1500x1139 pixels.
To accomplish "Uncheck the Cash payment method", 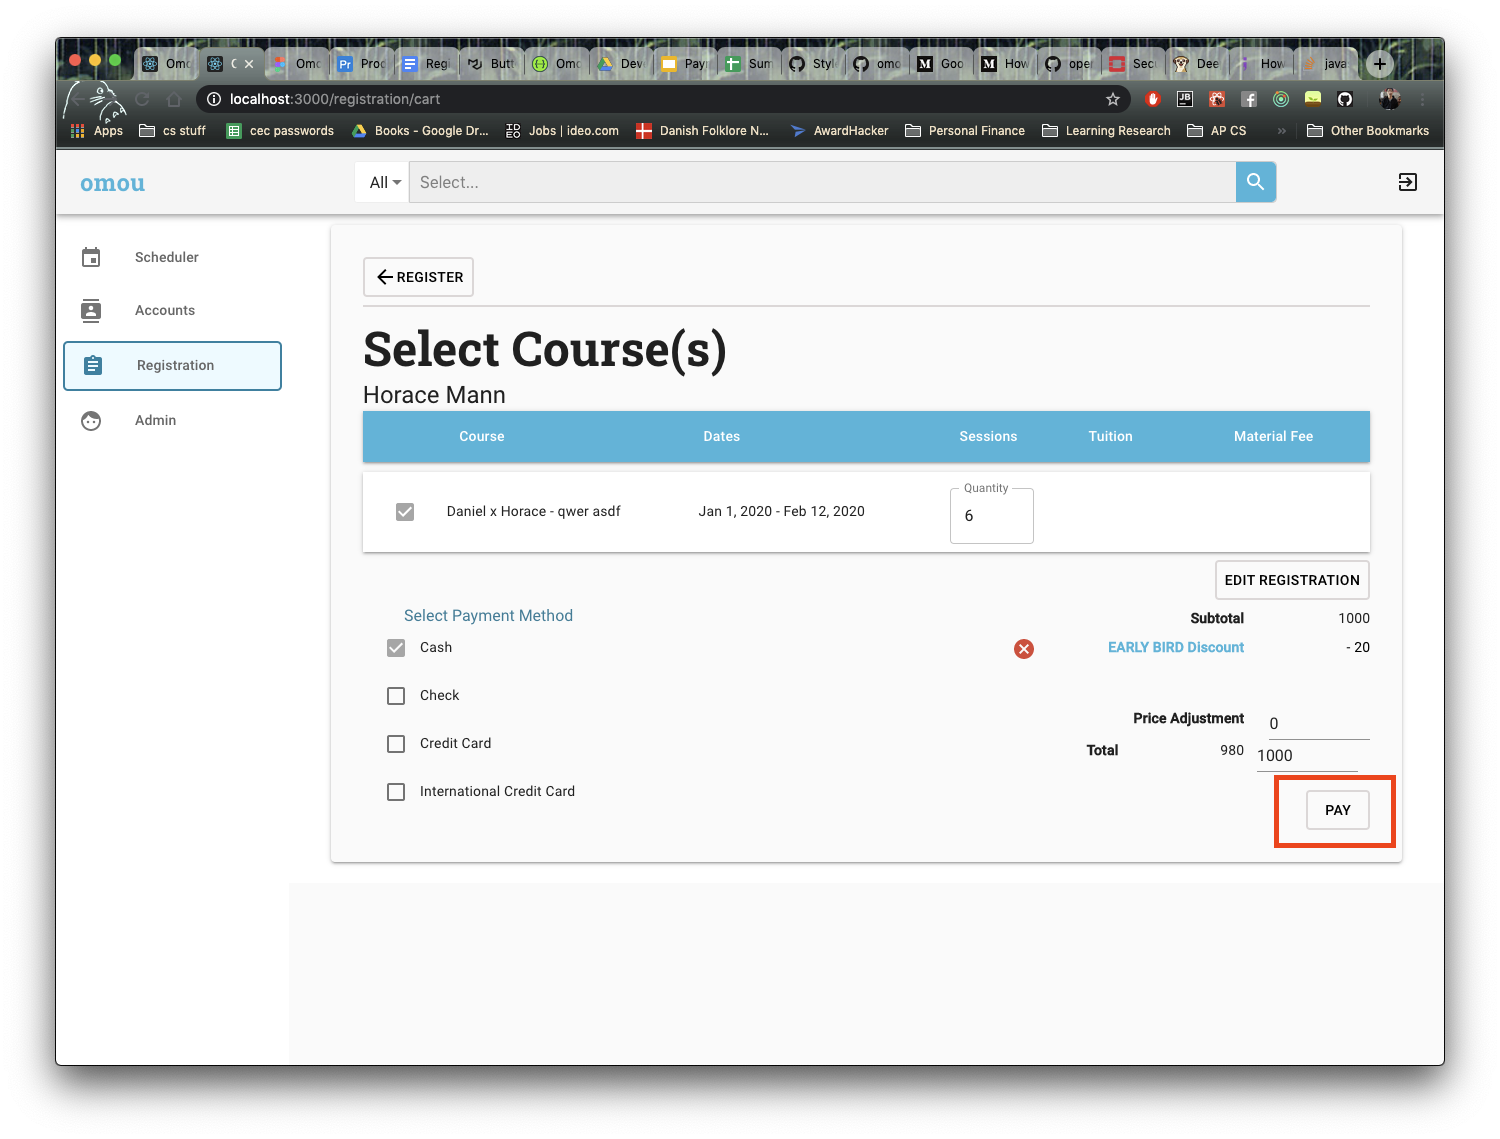I will click(x=396, y=648).
